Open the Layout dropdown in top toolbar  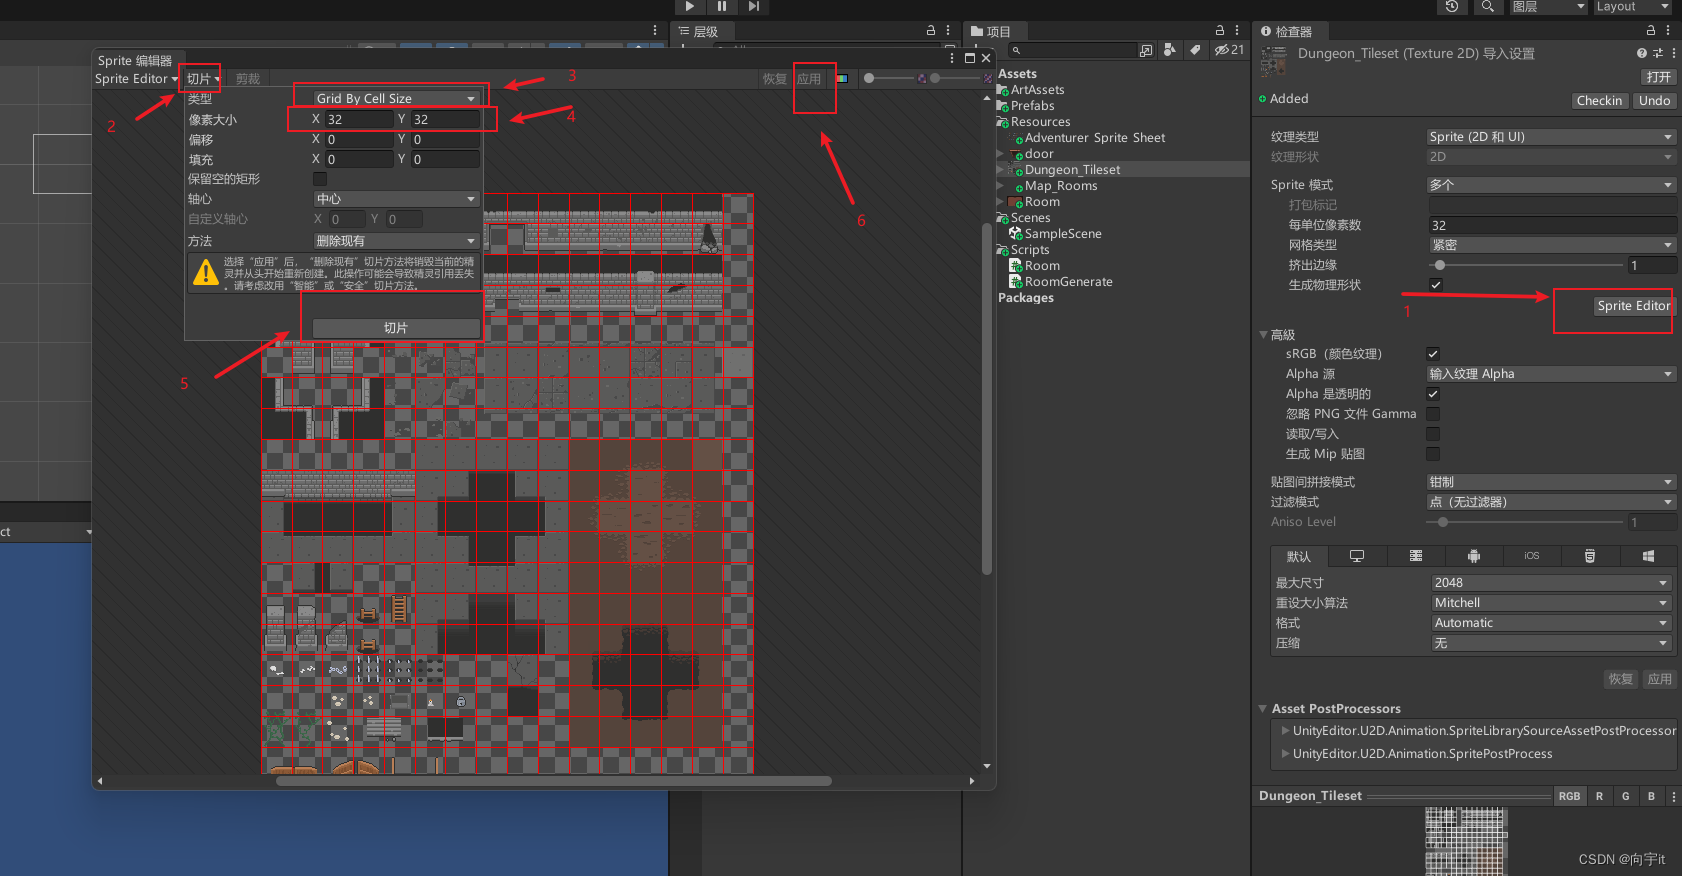tap(1632, 6)
